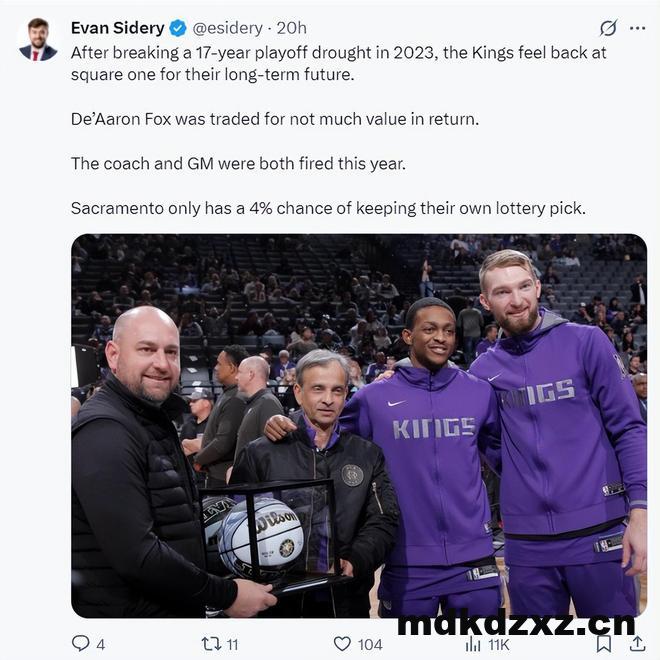Open the @esidery handle link
This screenshot has width=660, height=660.
(x=227, y=28)
